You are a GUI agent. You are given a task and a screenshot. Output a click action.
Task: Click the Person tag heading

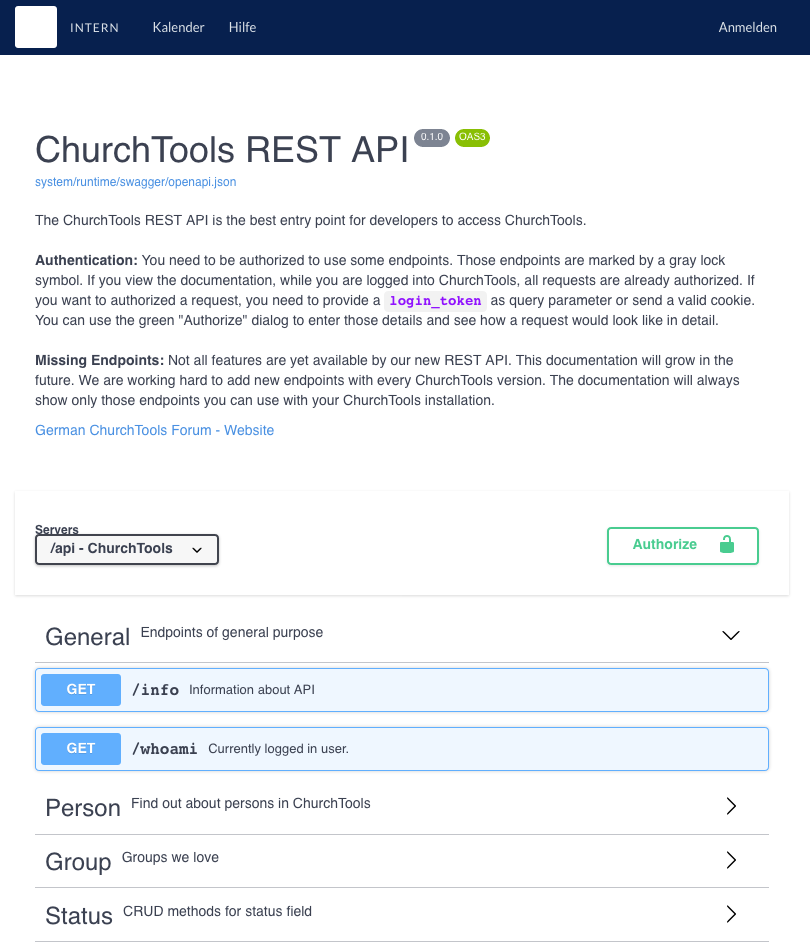coord(83,808)
